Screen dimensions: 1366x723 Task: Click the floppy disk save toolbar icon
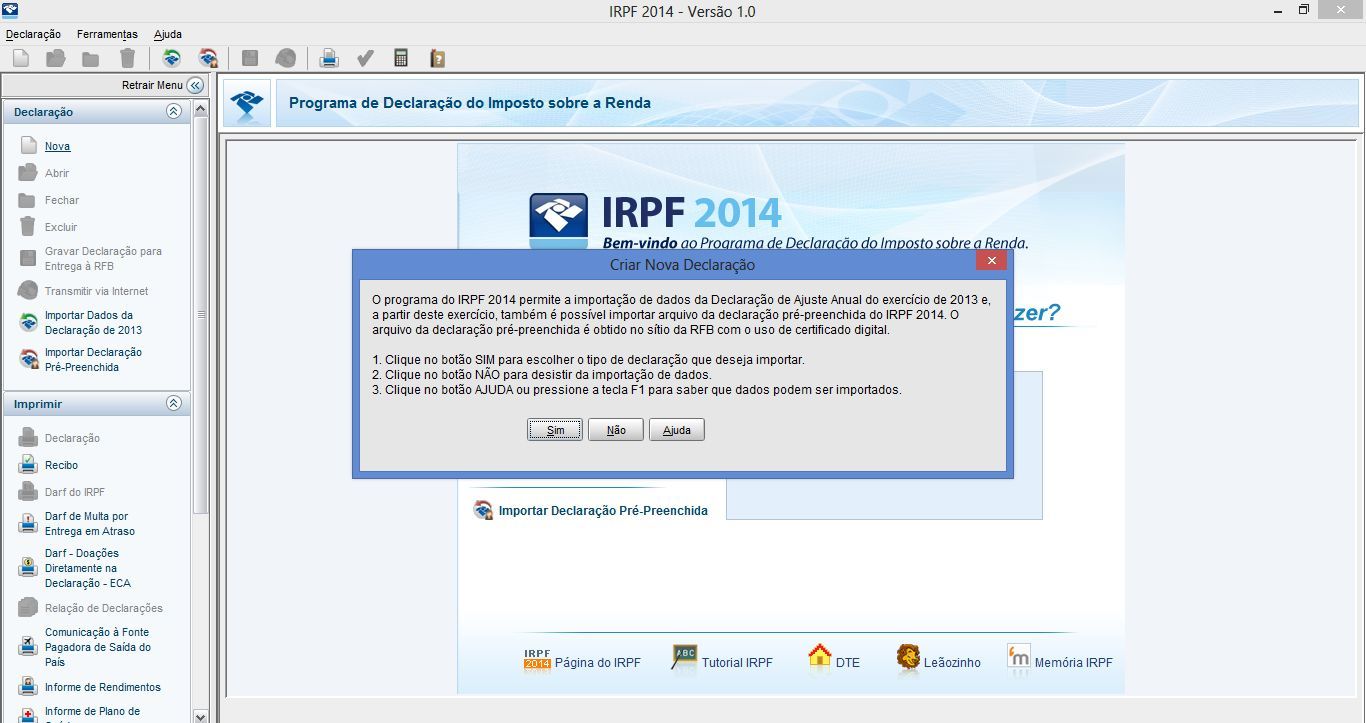point(250,58)
